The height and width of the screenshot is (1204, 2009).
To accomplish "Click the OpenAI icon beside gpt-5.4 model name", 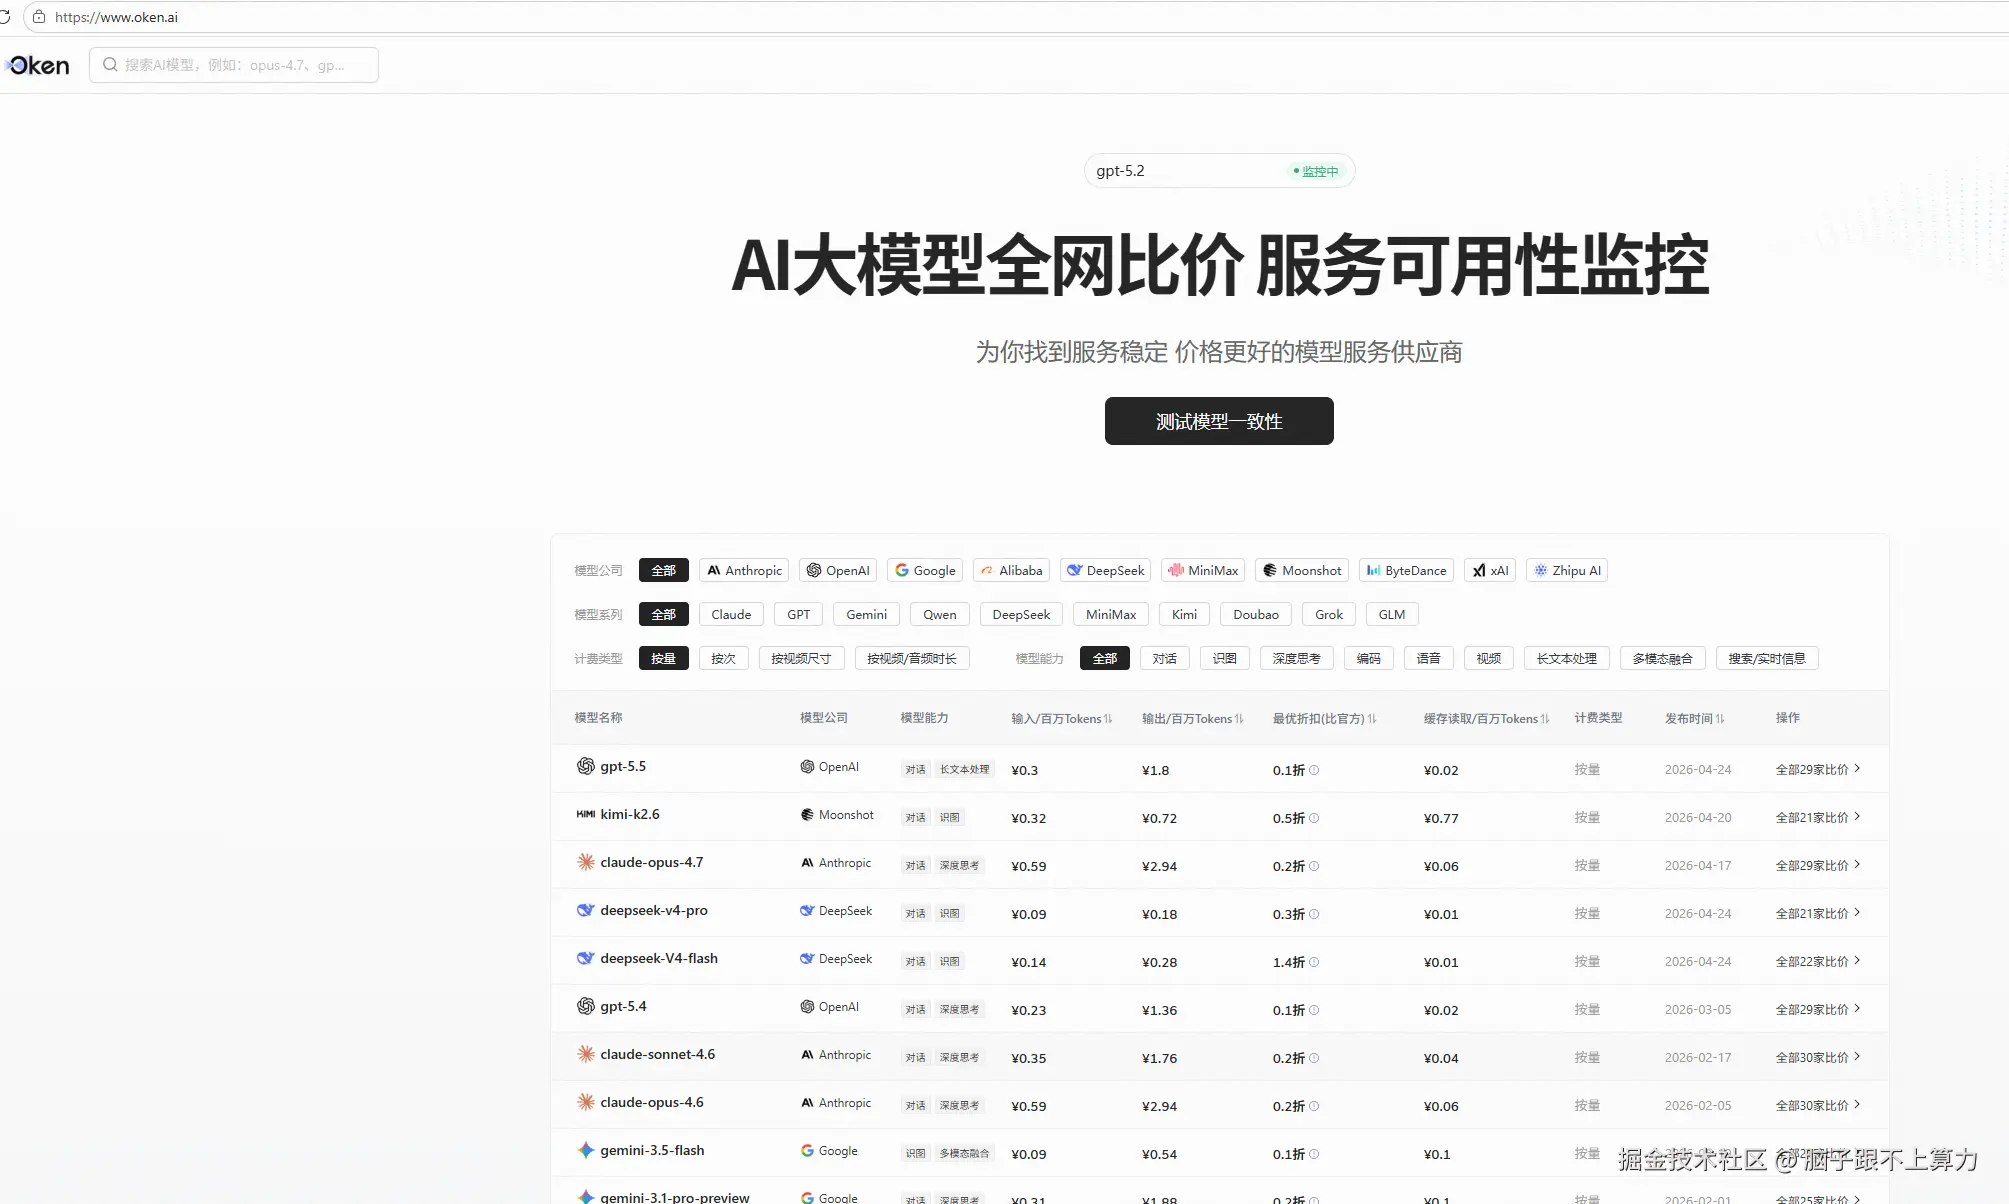I will [586, 1006].
